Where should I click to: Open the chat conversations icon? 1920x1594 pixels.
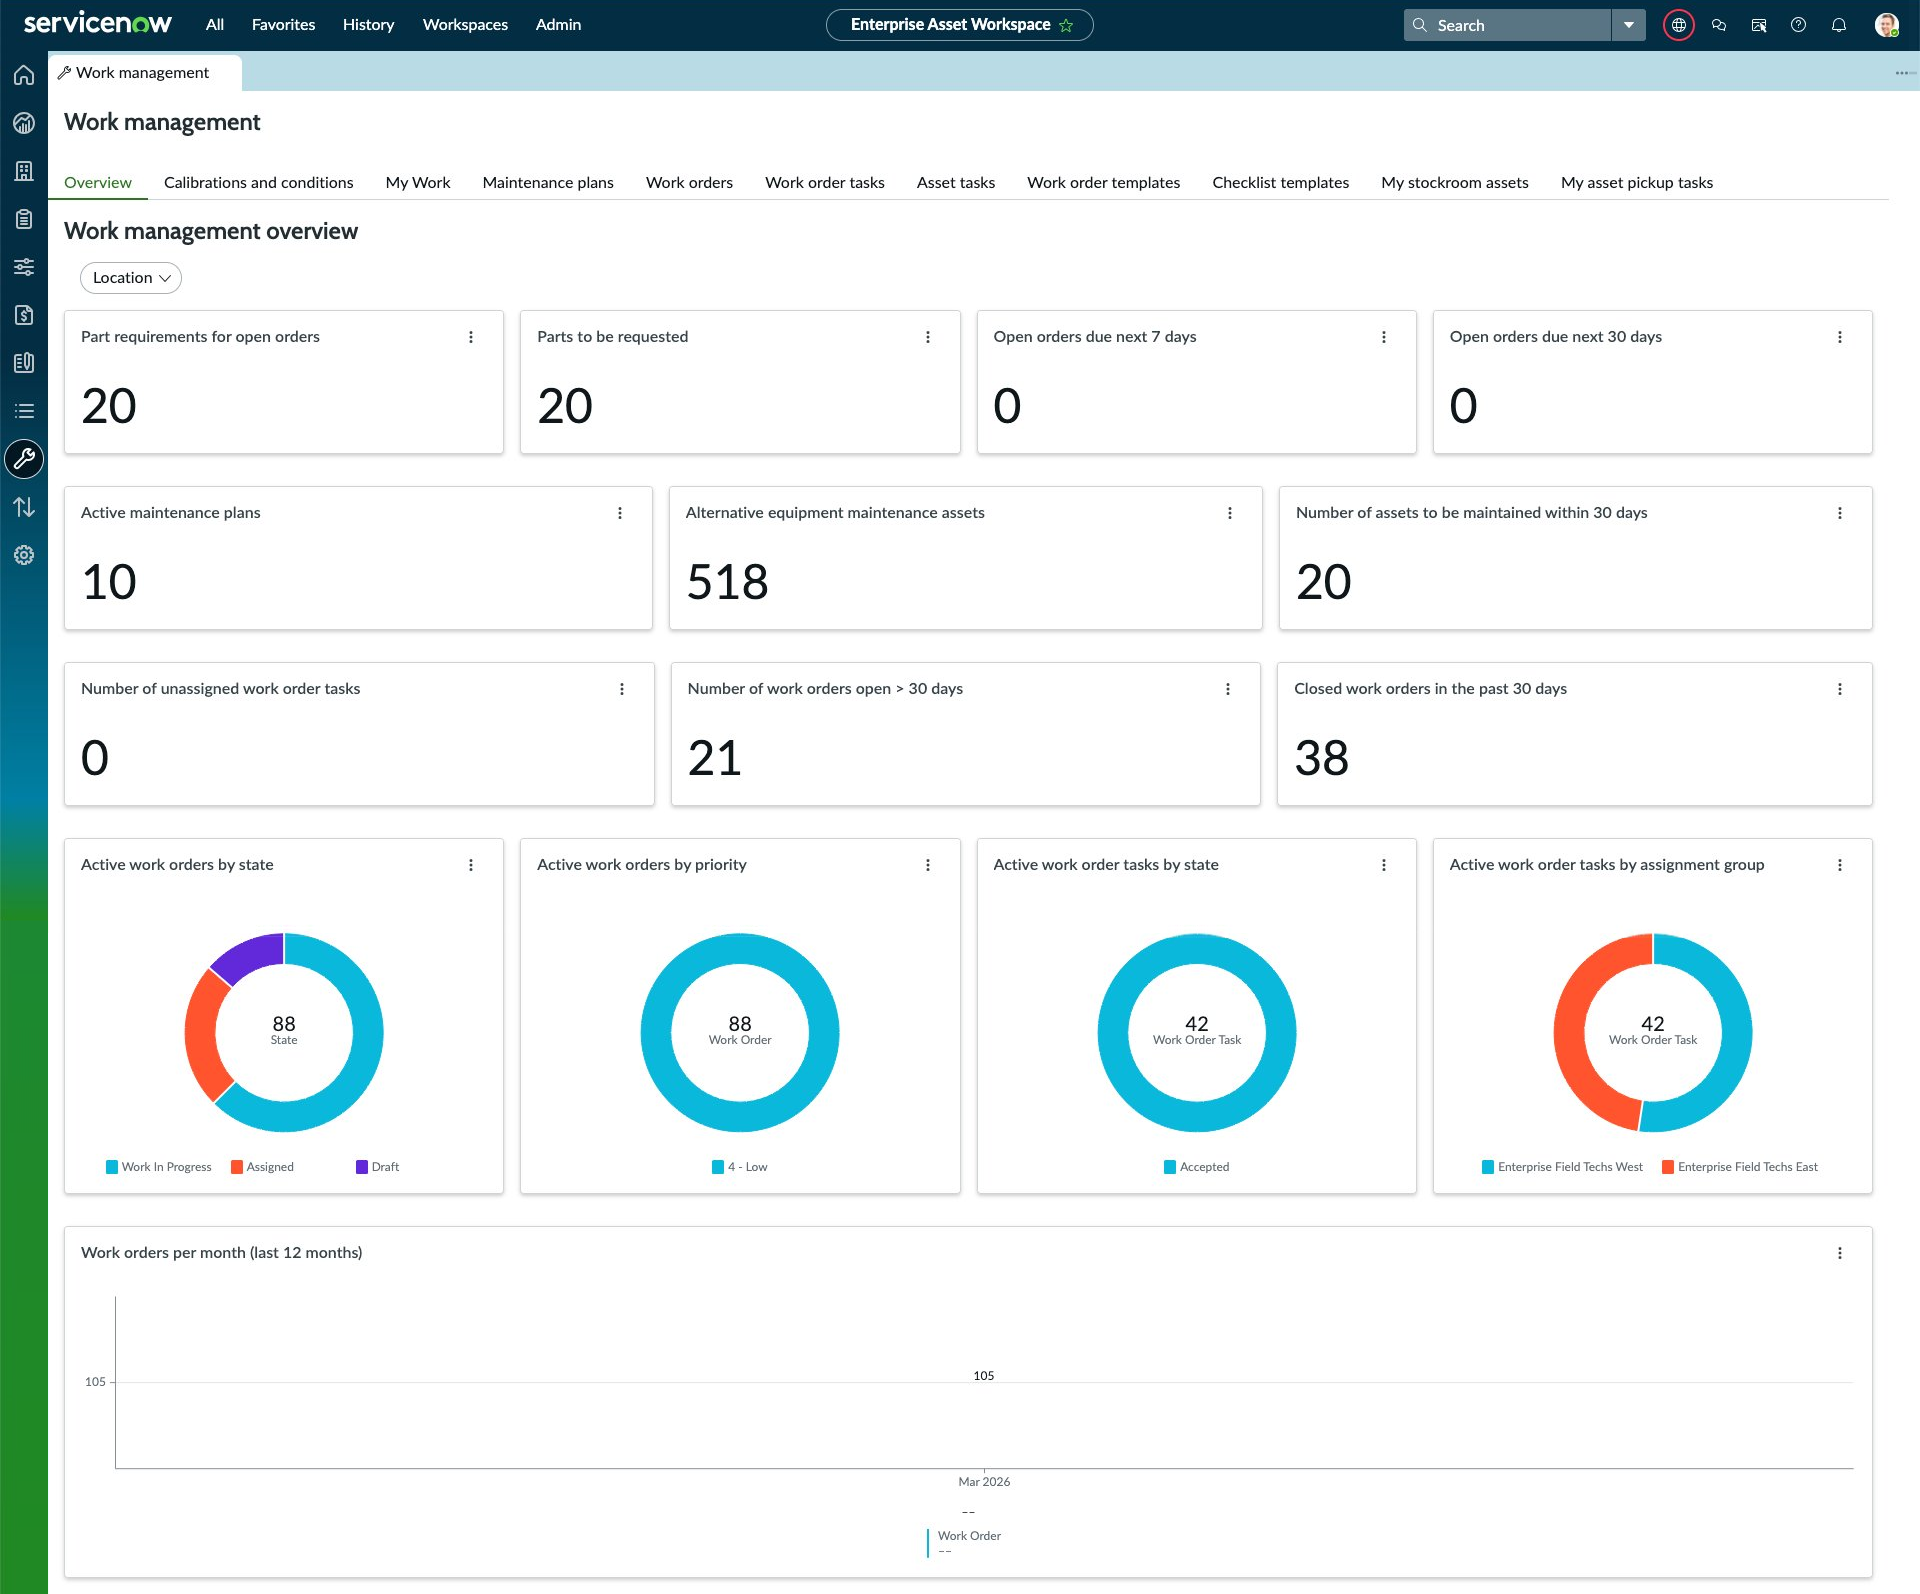click(1719, 25)
